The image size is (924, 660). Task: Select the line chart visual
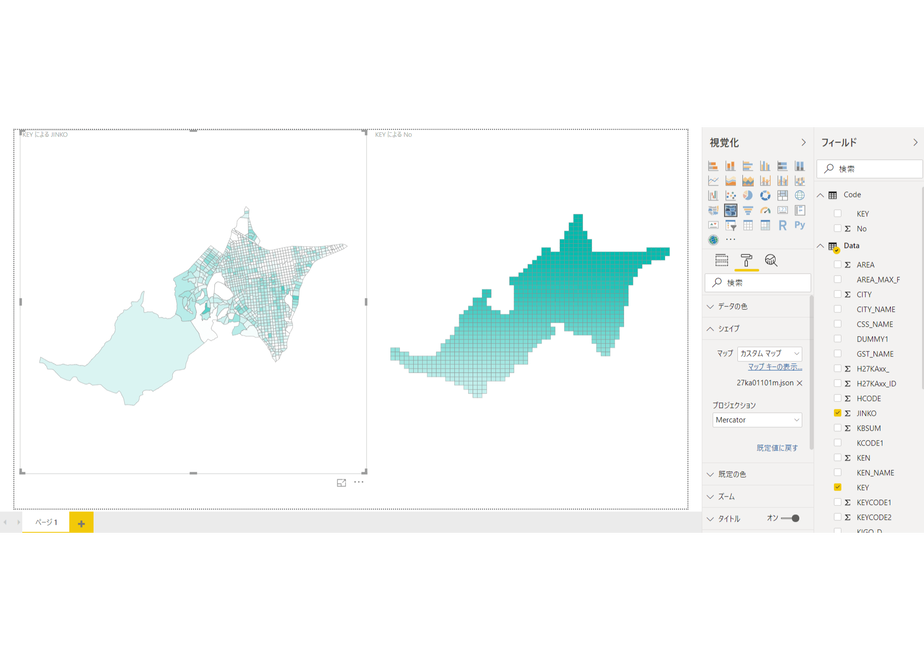pyautogui.click(x=713, y=180)
